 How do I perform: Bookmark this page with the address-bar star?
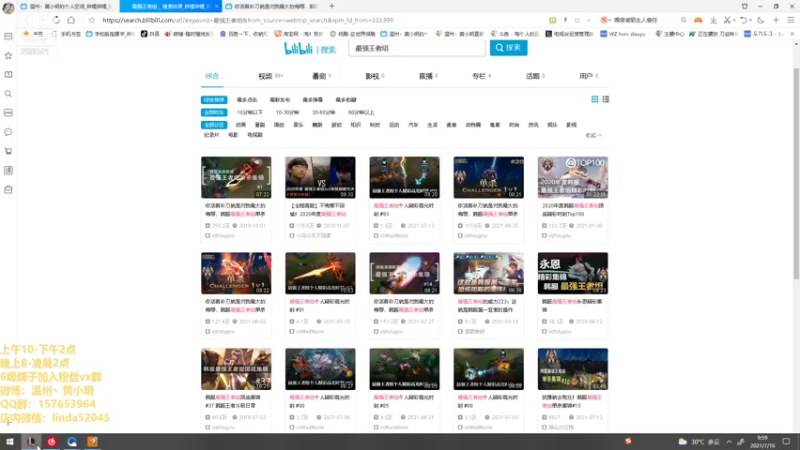91,20
